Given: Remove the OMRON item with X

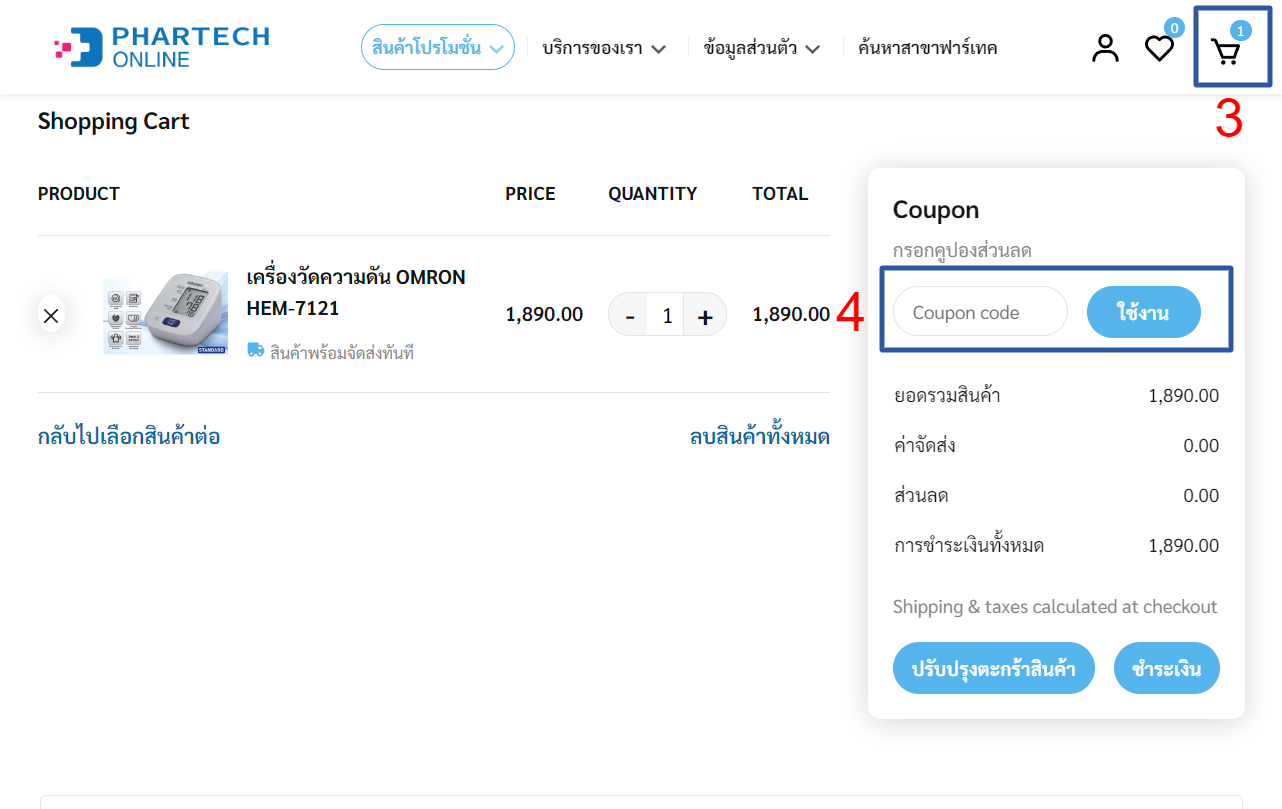Looking at the screenshot, I should tap(51, 315).
